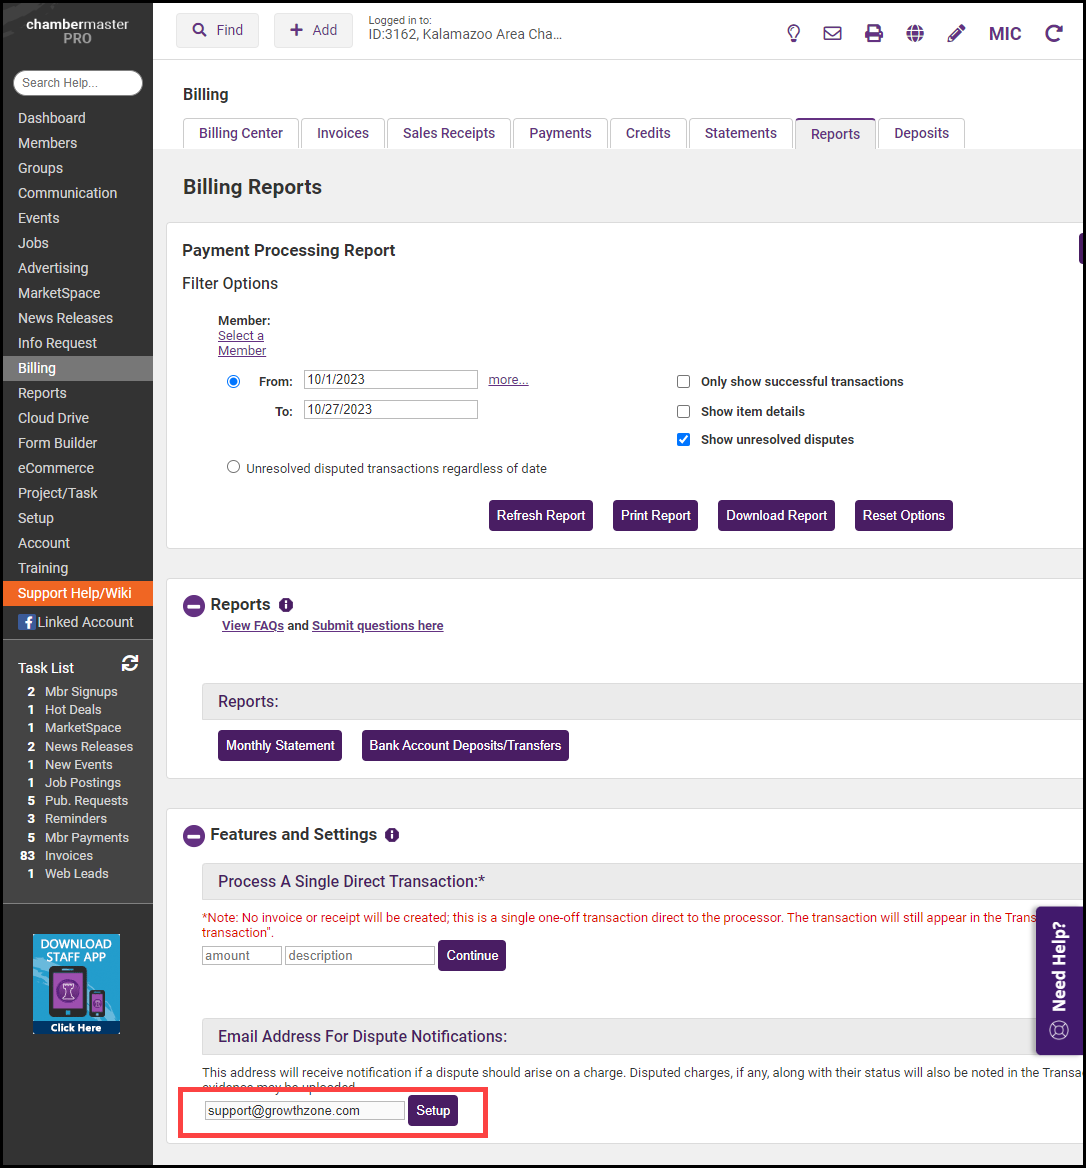Open Dashboard in the sidebar
Image resolution: width=1086 pixels, height=1168 pixels.
pos(52,118)
